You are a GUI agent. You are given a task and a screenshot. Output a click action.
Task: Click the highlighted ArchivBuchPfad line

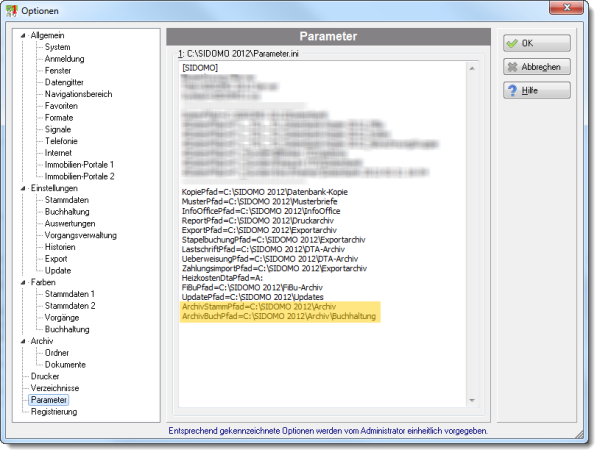tap(279, 316)
